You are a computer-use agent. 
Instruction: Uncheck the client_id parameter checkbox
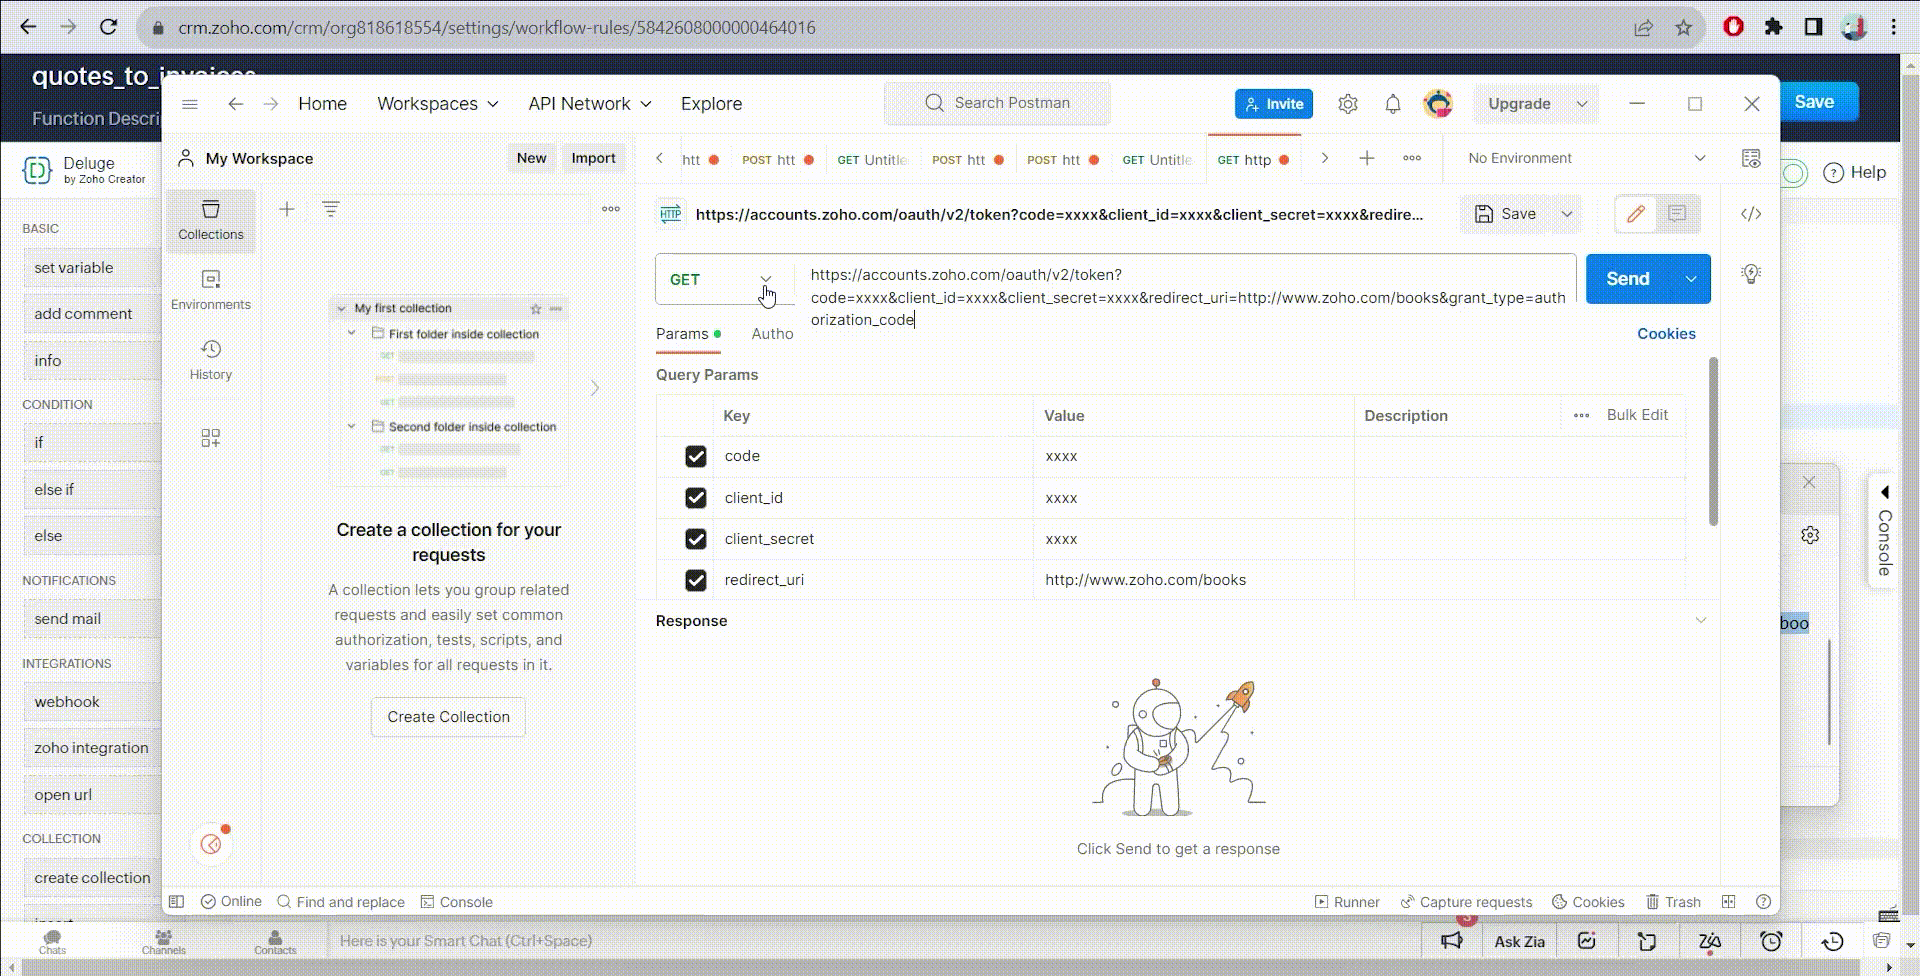click(x=695, y=498)
